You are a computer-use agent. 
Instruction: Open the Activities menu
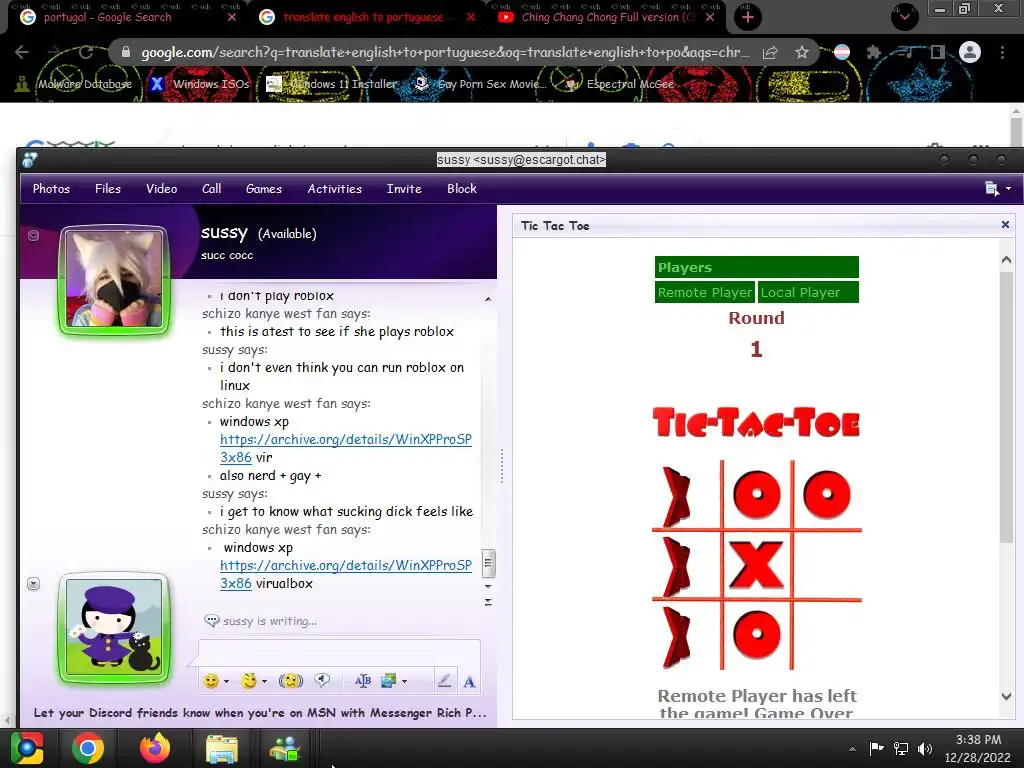pyautogui.click(x=334, y=189)
